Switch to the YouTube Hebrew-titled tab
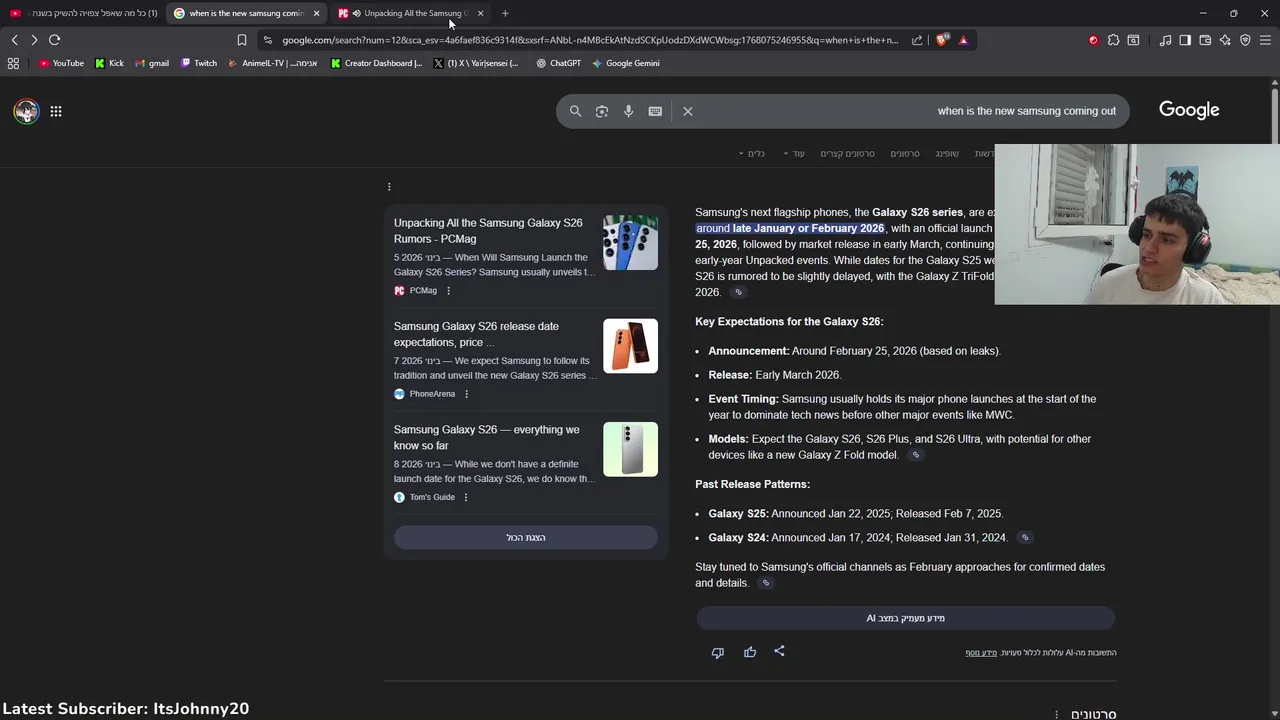 pyautogui.click(x=84, y=13)
